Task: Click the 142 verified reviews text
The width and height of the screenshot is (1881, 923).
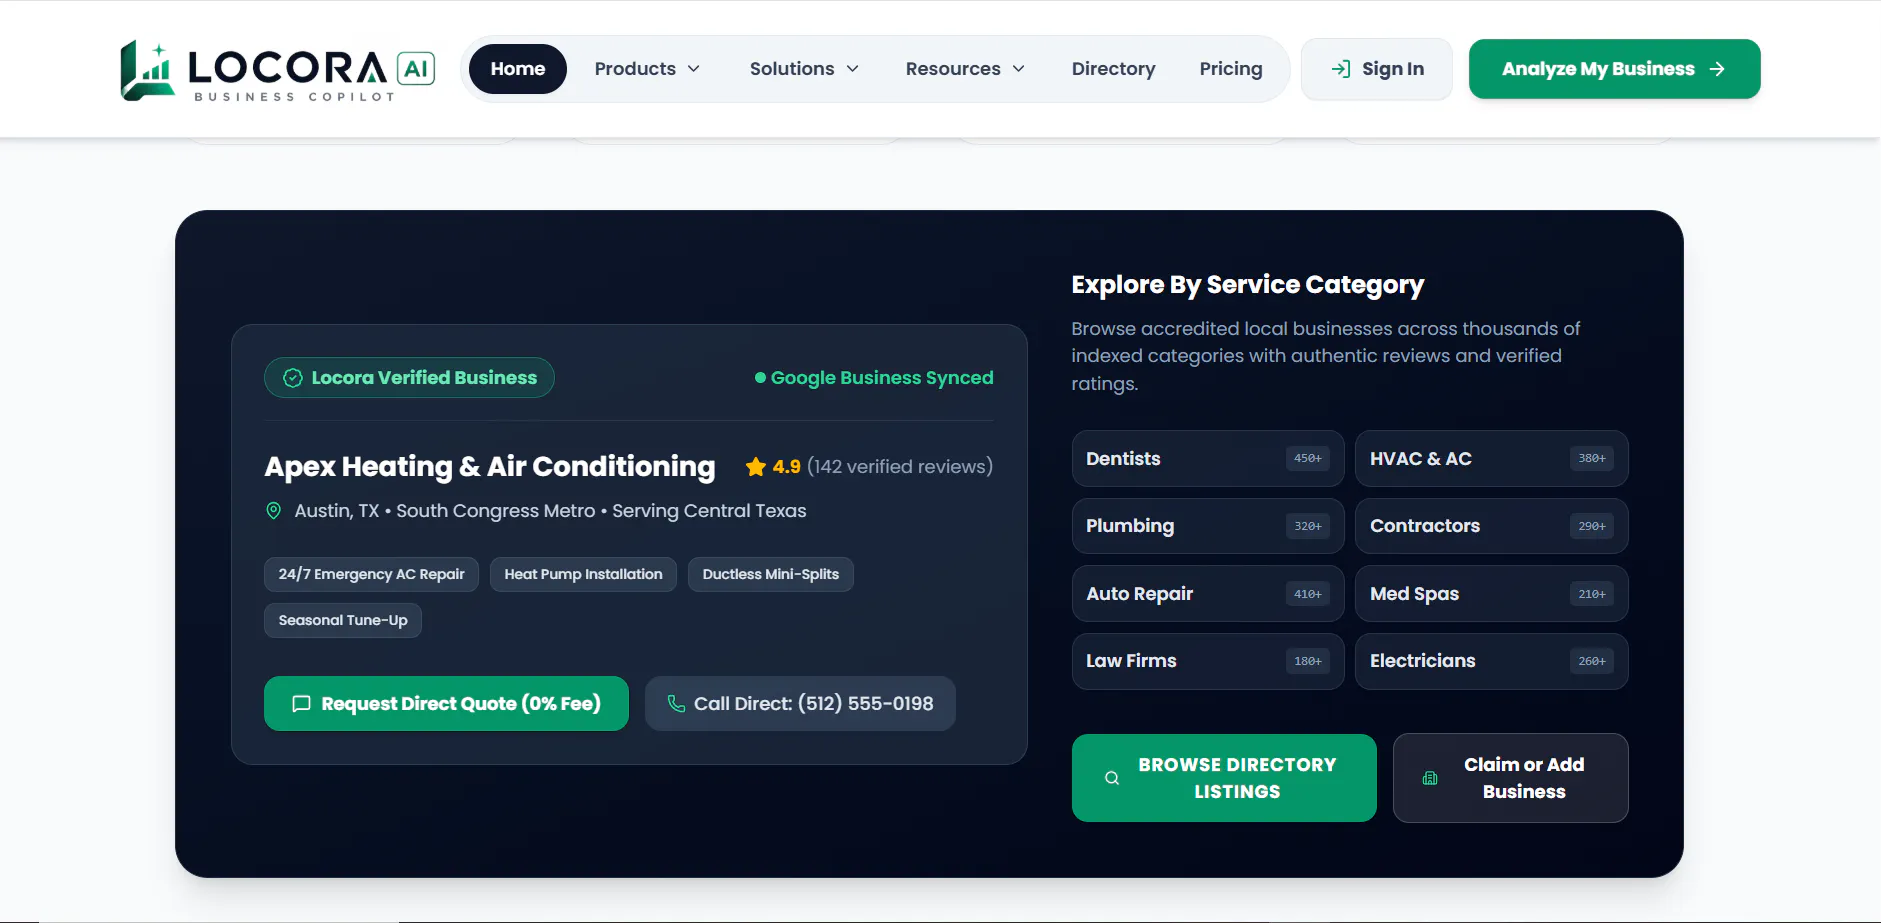Action: 900,467
